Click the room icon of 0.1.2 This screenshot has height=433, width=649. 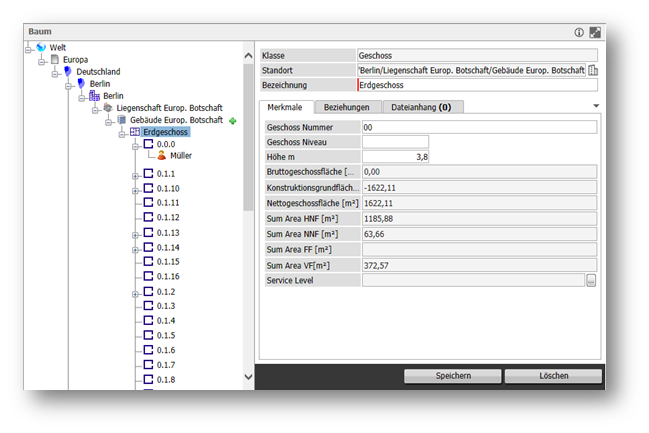(x=148, y=291)
